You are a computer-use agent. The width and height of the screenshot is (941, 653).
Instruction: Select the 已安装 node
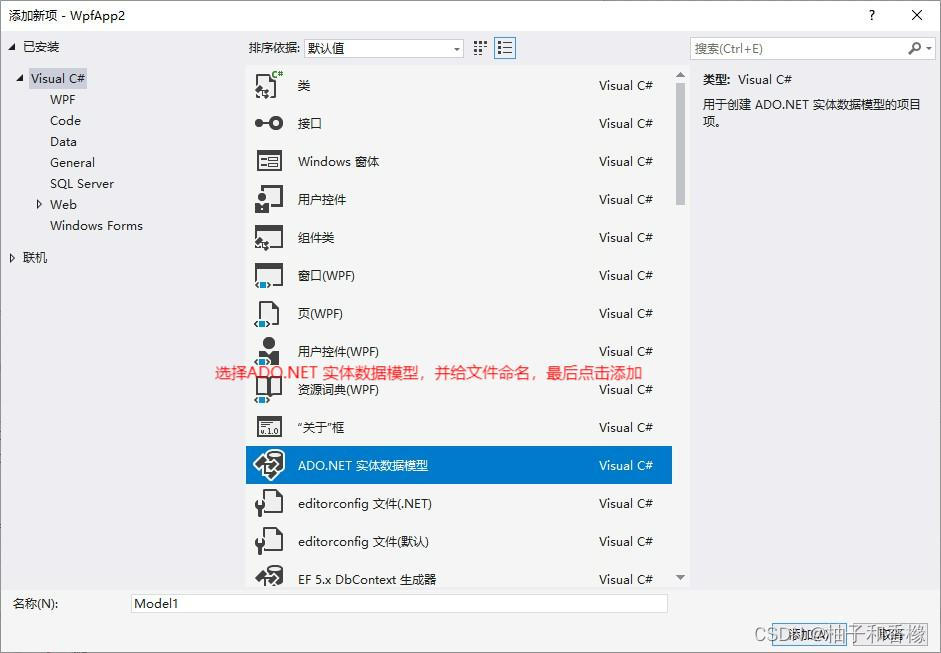tap(41, 47)
